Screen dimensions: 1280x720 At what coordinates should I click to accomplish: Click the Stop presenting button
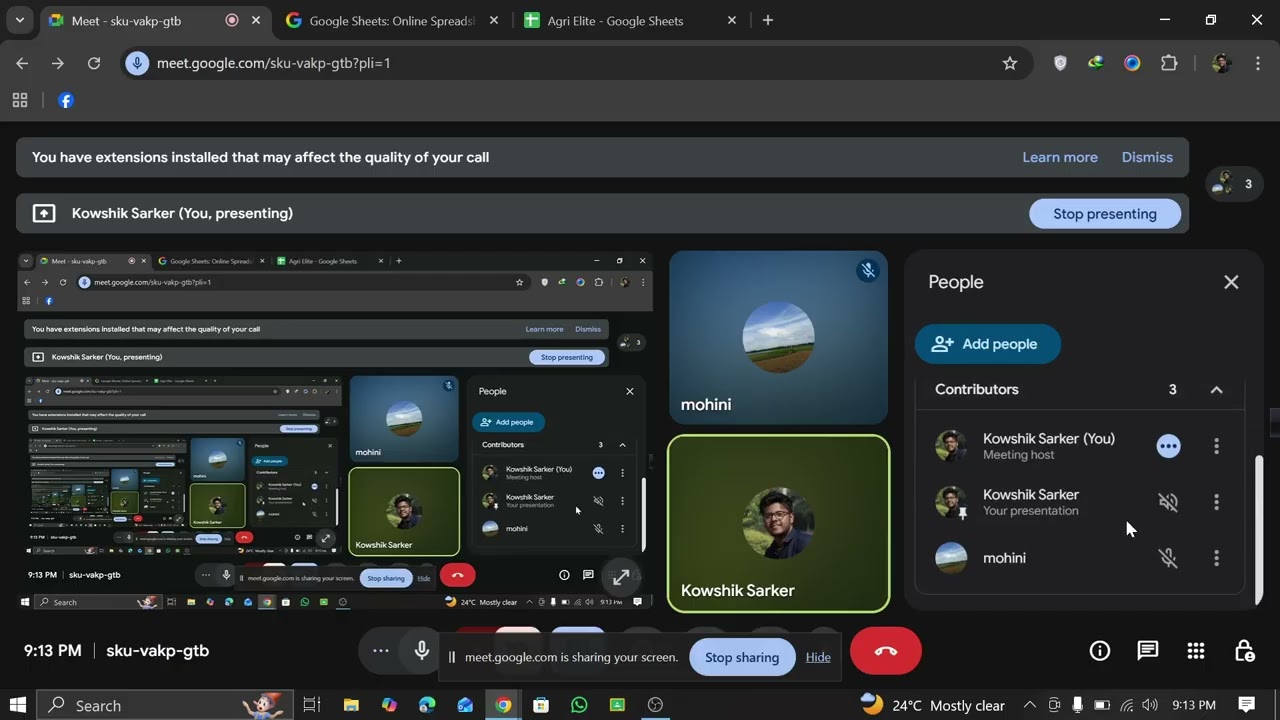tap(1105, 213)
